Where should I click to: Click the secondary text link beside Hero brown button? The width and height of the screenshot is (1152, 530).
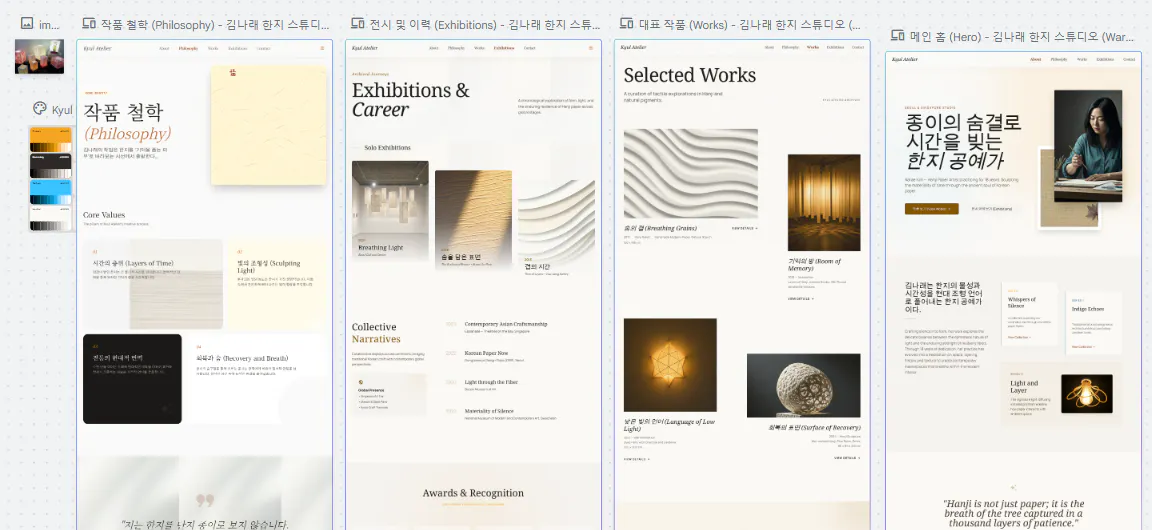click(x=992, y=209)
